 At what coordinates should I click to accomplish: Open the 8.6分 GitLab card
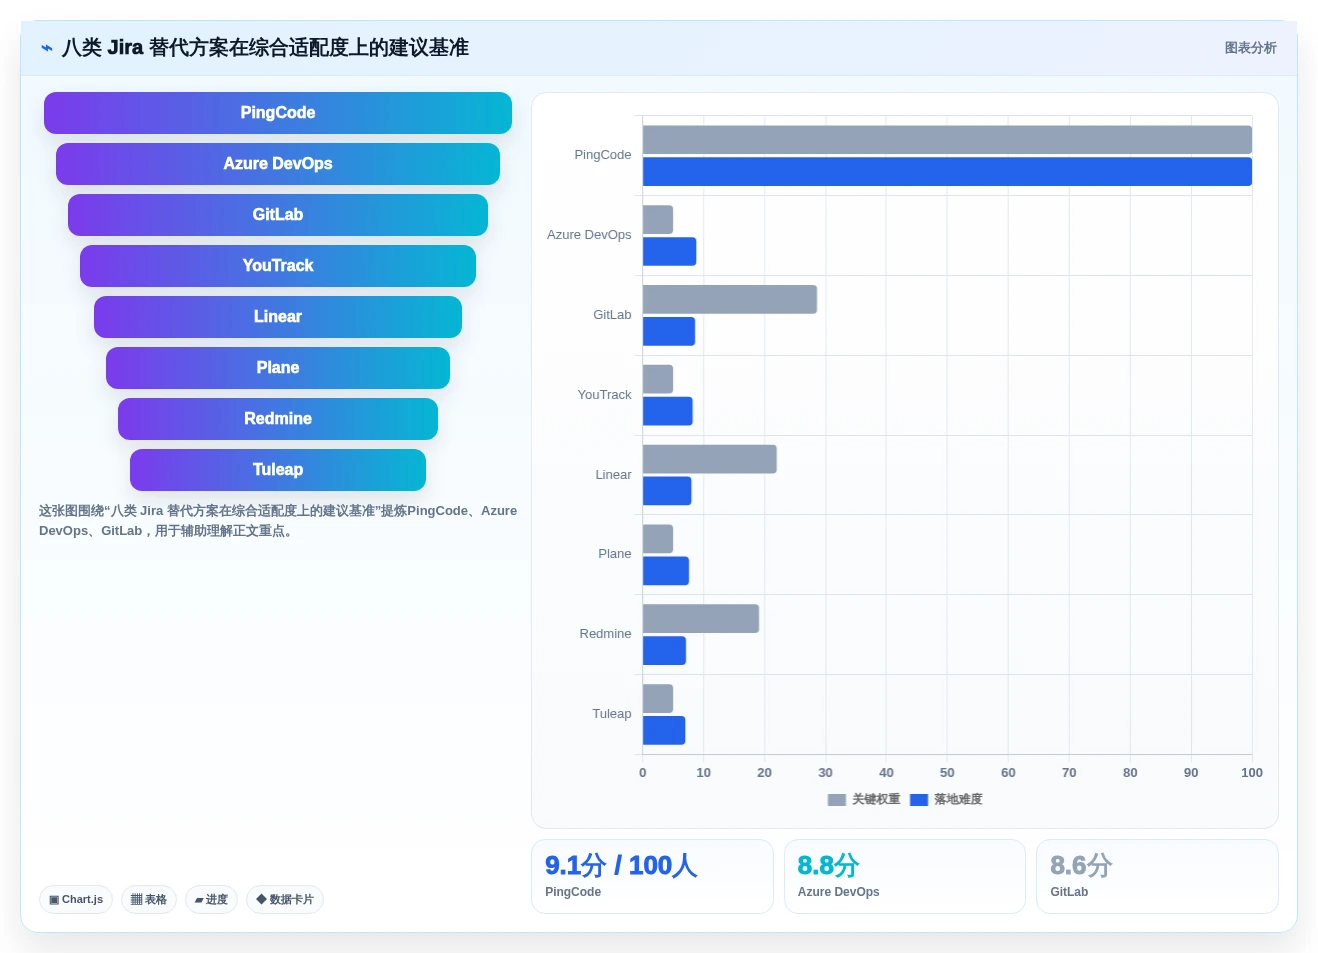(x=1157, y=876)
